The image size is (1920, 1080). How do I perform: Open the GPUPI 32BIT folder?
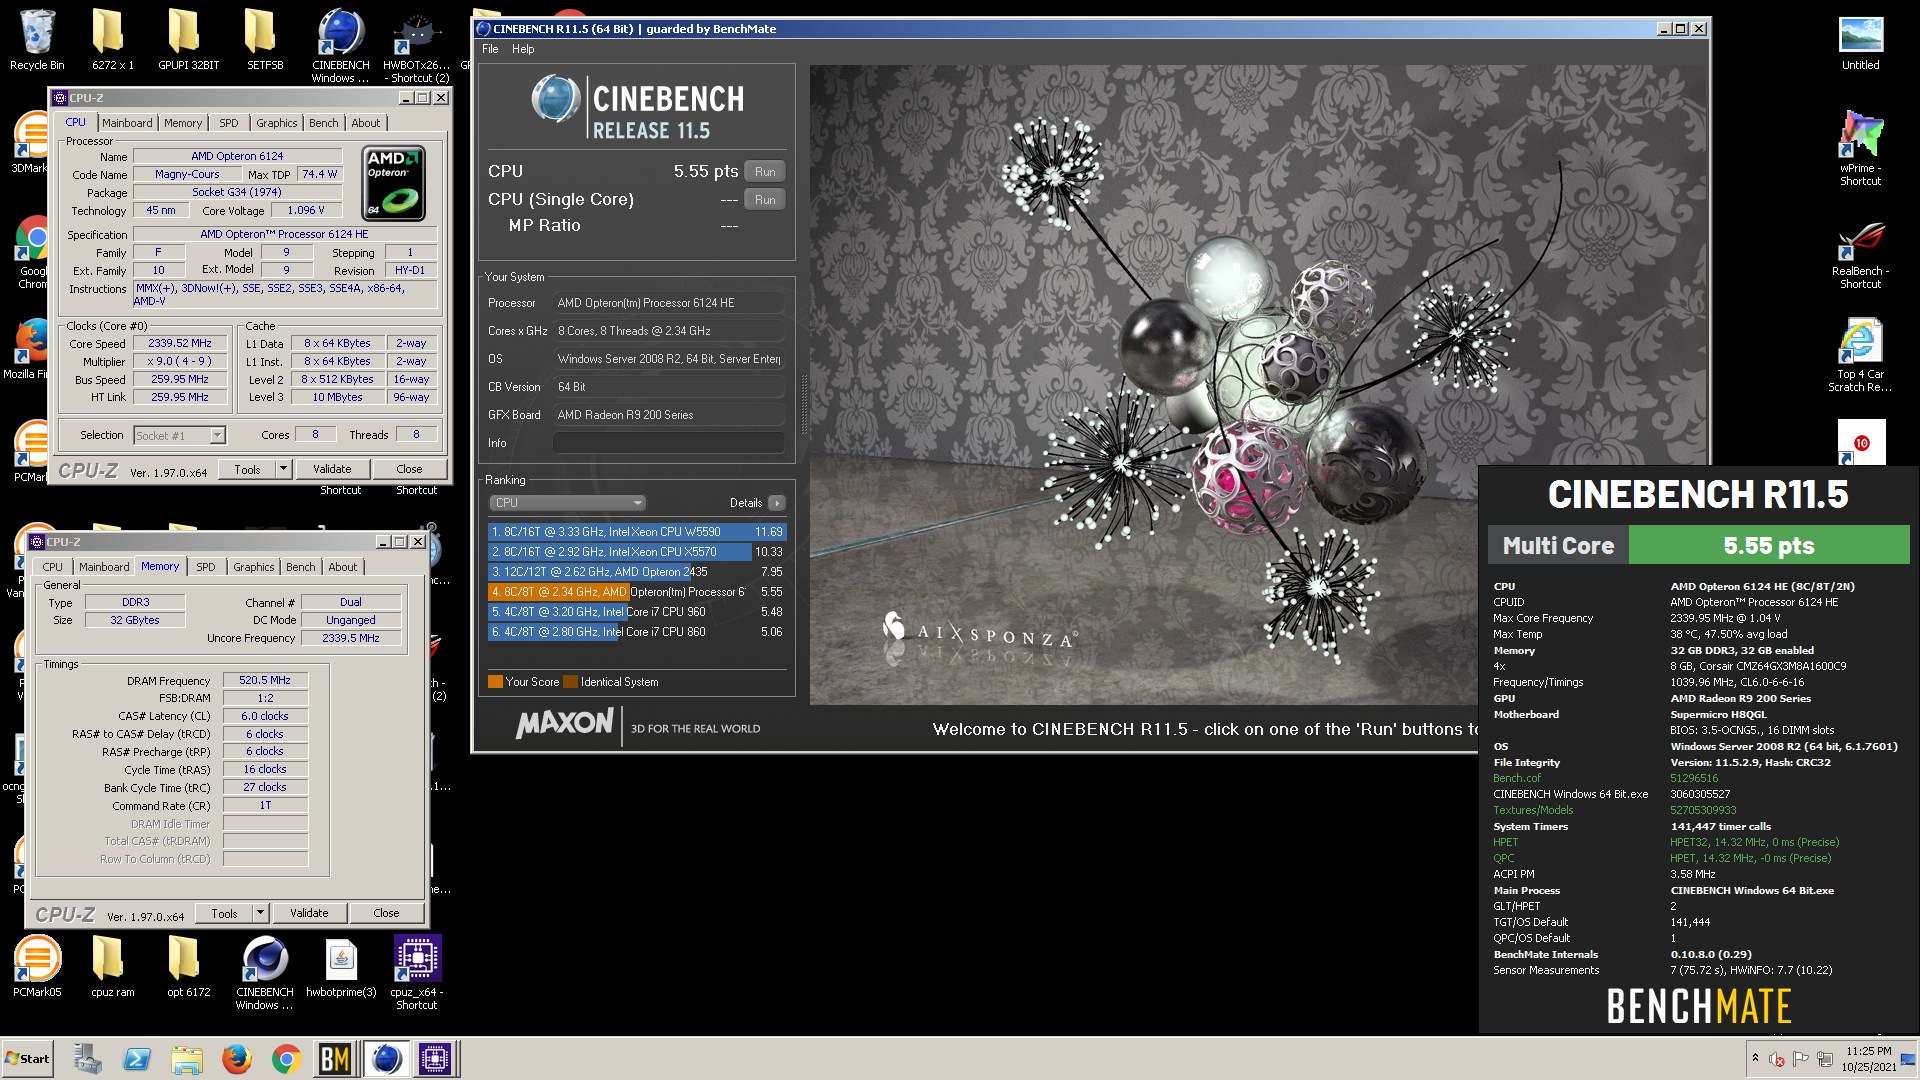click(x=188, y=40)
